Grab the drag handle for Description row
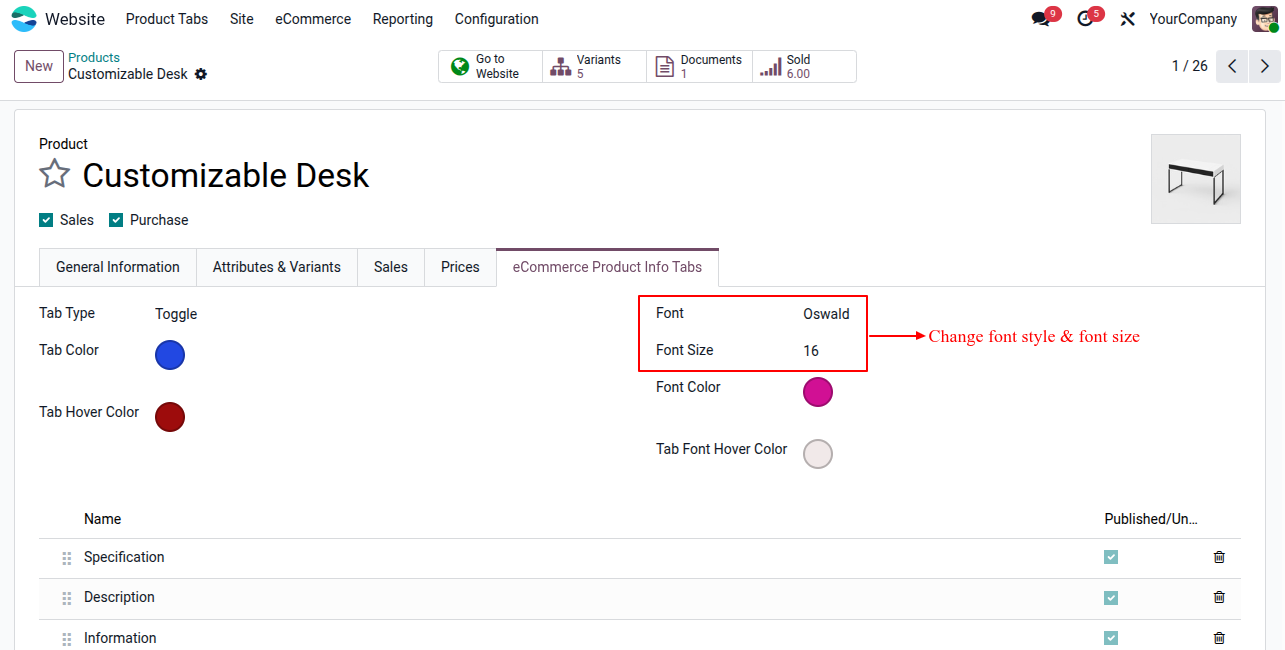 point(67,598)
